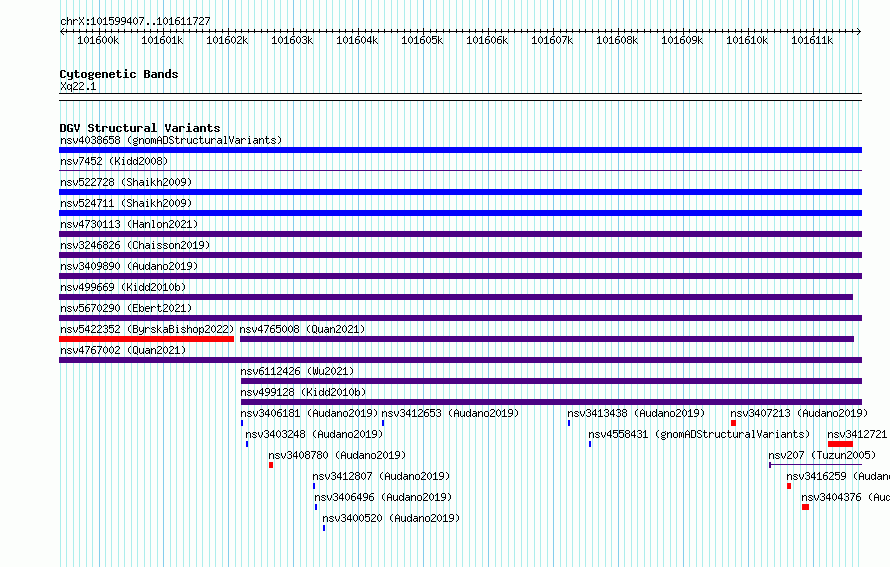Click nsv524711 (Shaikh2009) label
The height and width of the screenshot is (567, 890).
(126, 203)
